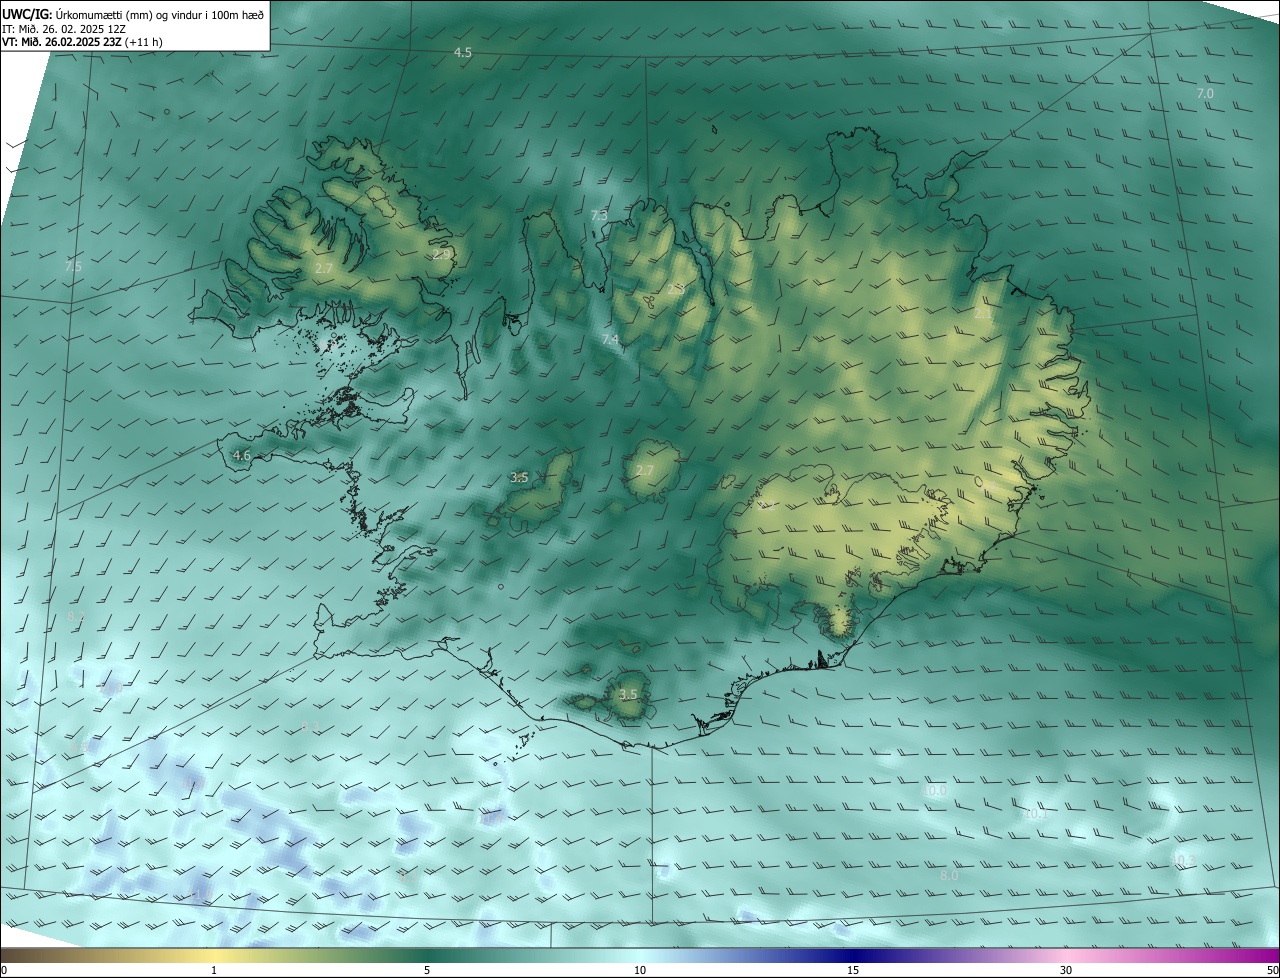Click the '10.0' value label over the southern sea
The width and height of the screenshot is (1280, 978).
click(935, 791)
